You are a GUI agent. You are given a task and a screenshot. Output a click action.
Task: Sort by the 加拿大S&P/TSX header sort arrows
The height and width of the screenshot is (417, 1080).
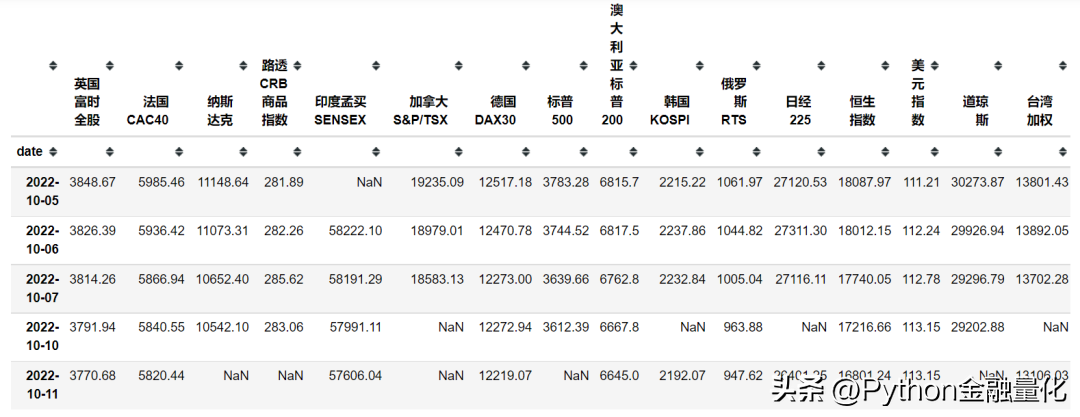tap(458, 66)
